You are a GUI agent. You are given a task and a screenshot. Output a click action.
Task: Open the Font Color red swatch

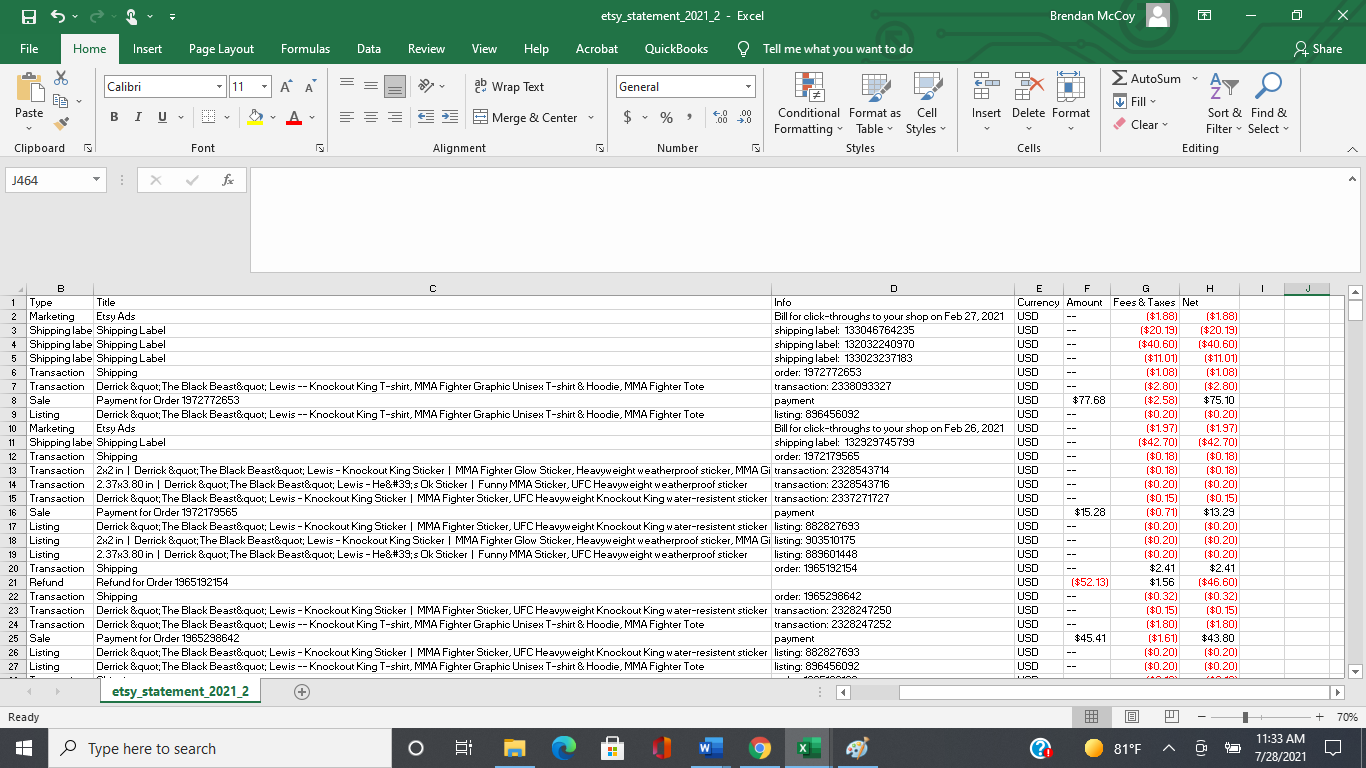(294, 117)
